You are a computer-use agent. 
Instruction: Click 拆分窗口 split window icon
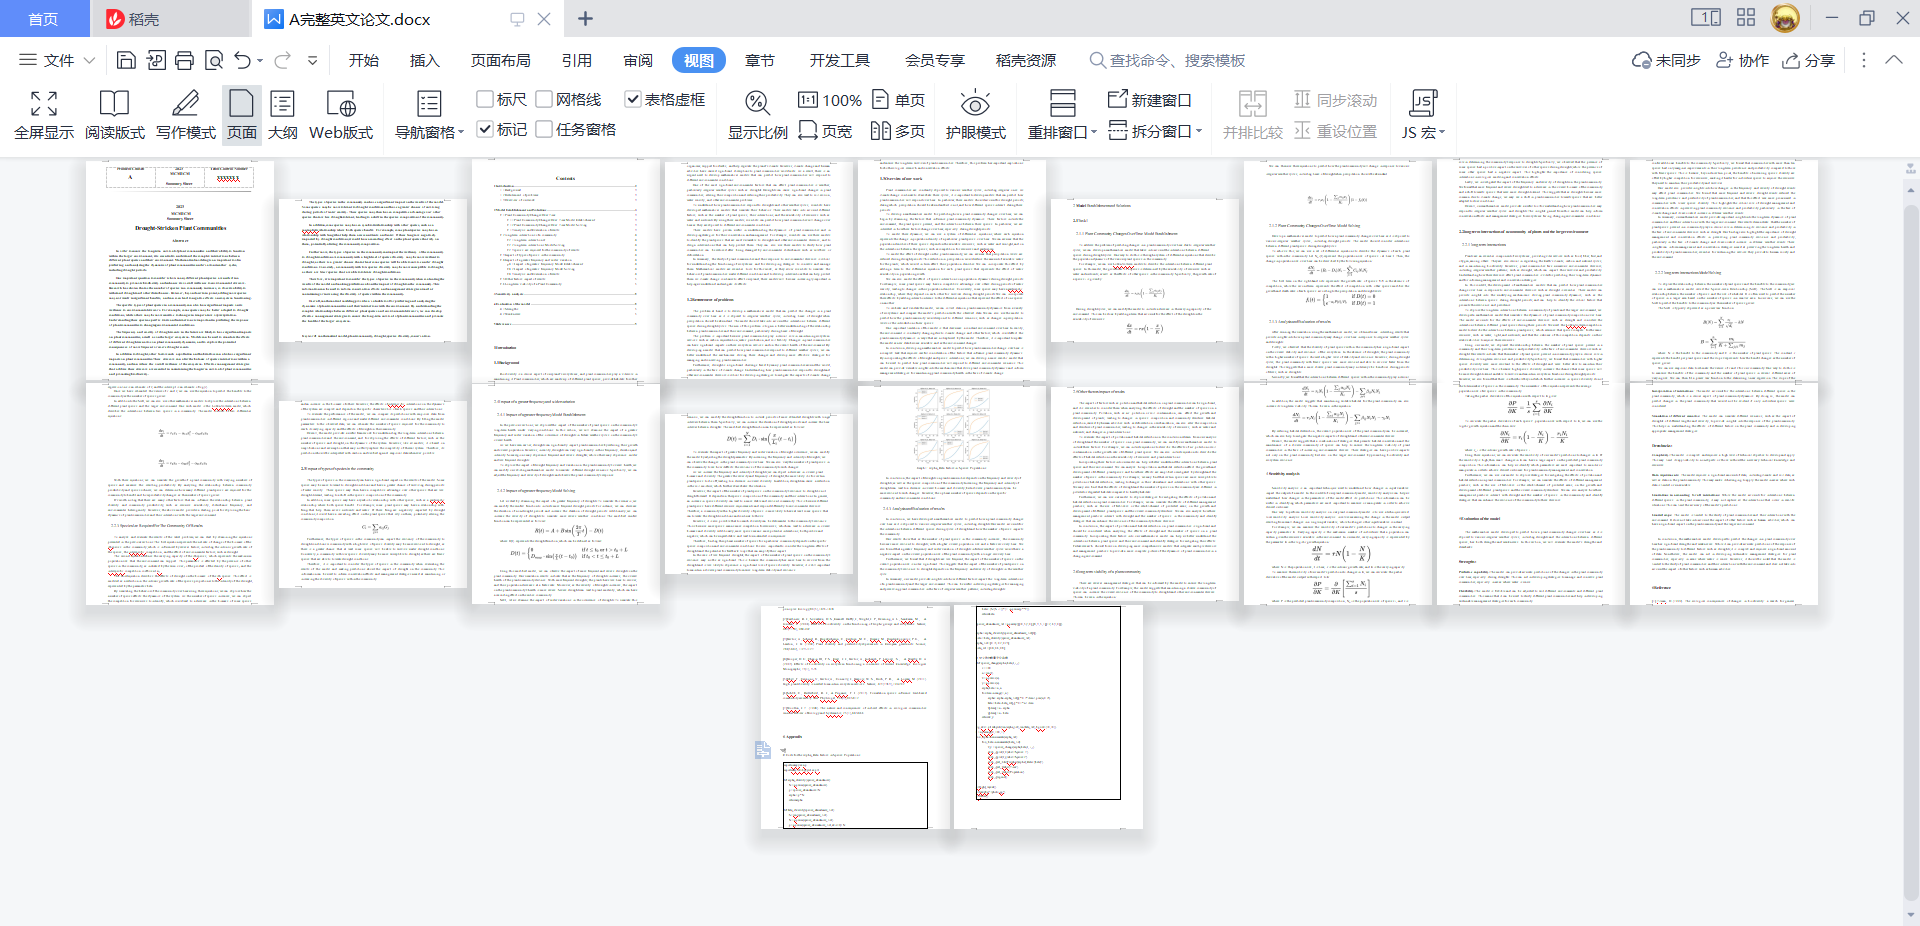[x=1118, y=131]
